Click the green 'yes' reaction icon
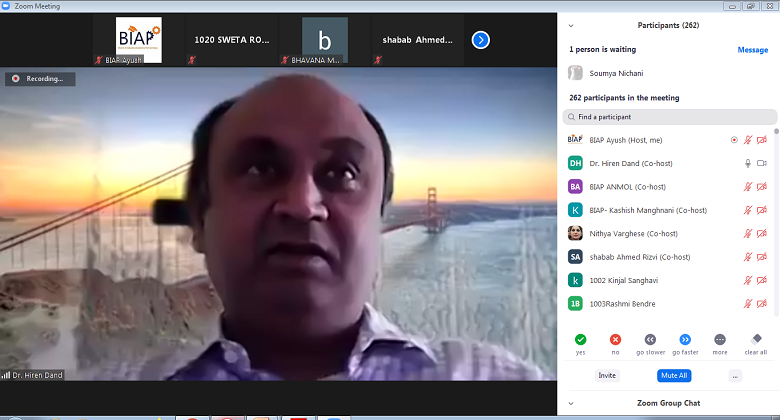This screenshot has height=420, width=780. click(x=580, y=339)
